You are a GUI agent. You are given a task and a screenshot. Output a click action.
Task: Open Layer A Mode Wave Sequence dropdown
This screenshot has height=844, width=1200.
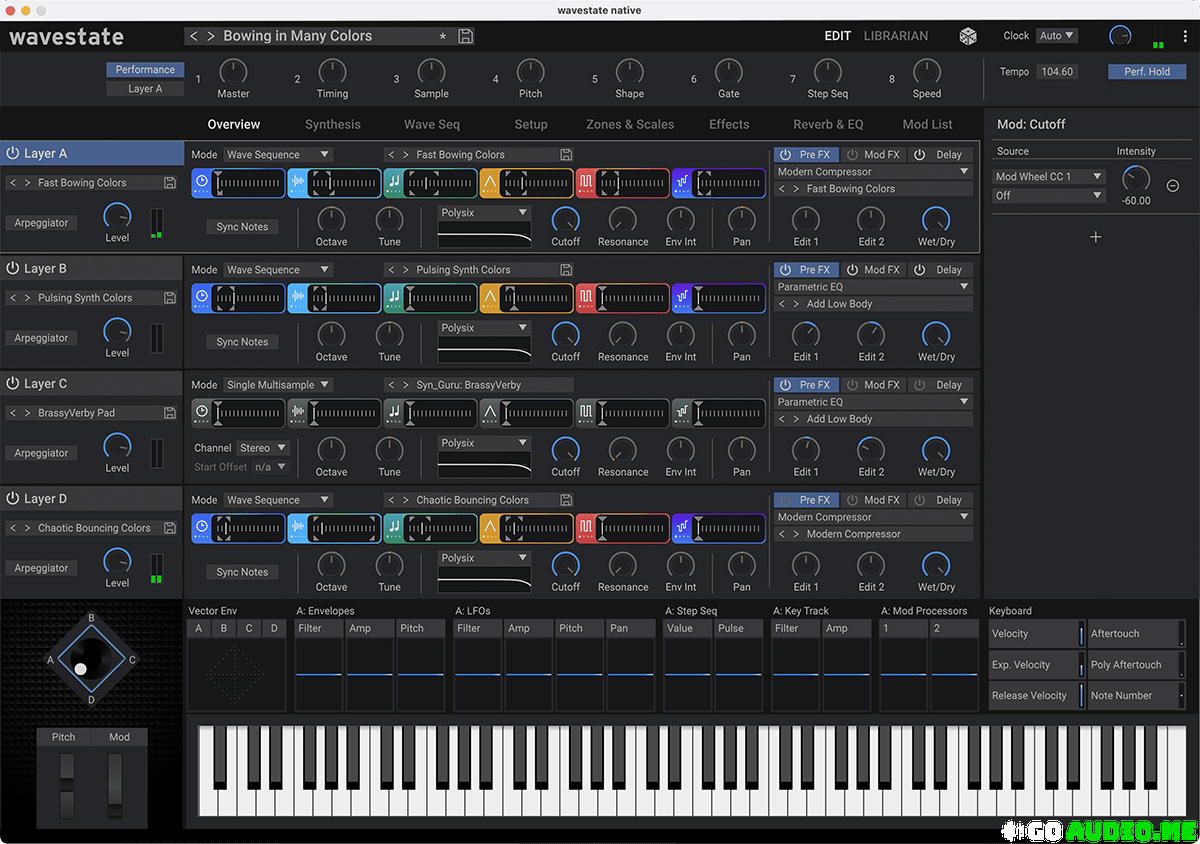click(x=277, y=155)
